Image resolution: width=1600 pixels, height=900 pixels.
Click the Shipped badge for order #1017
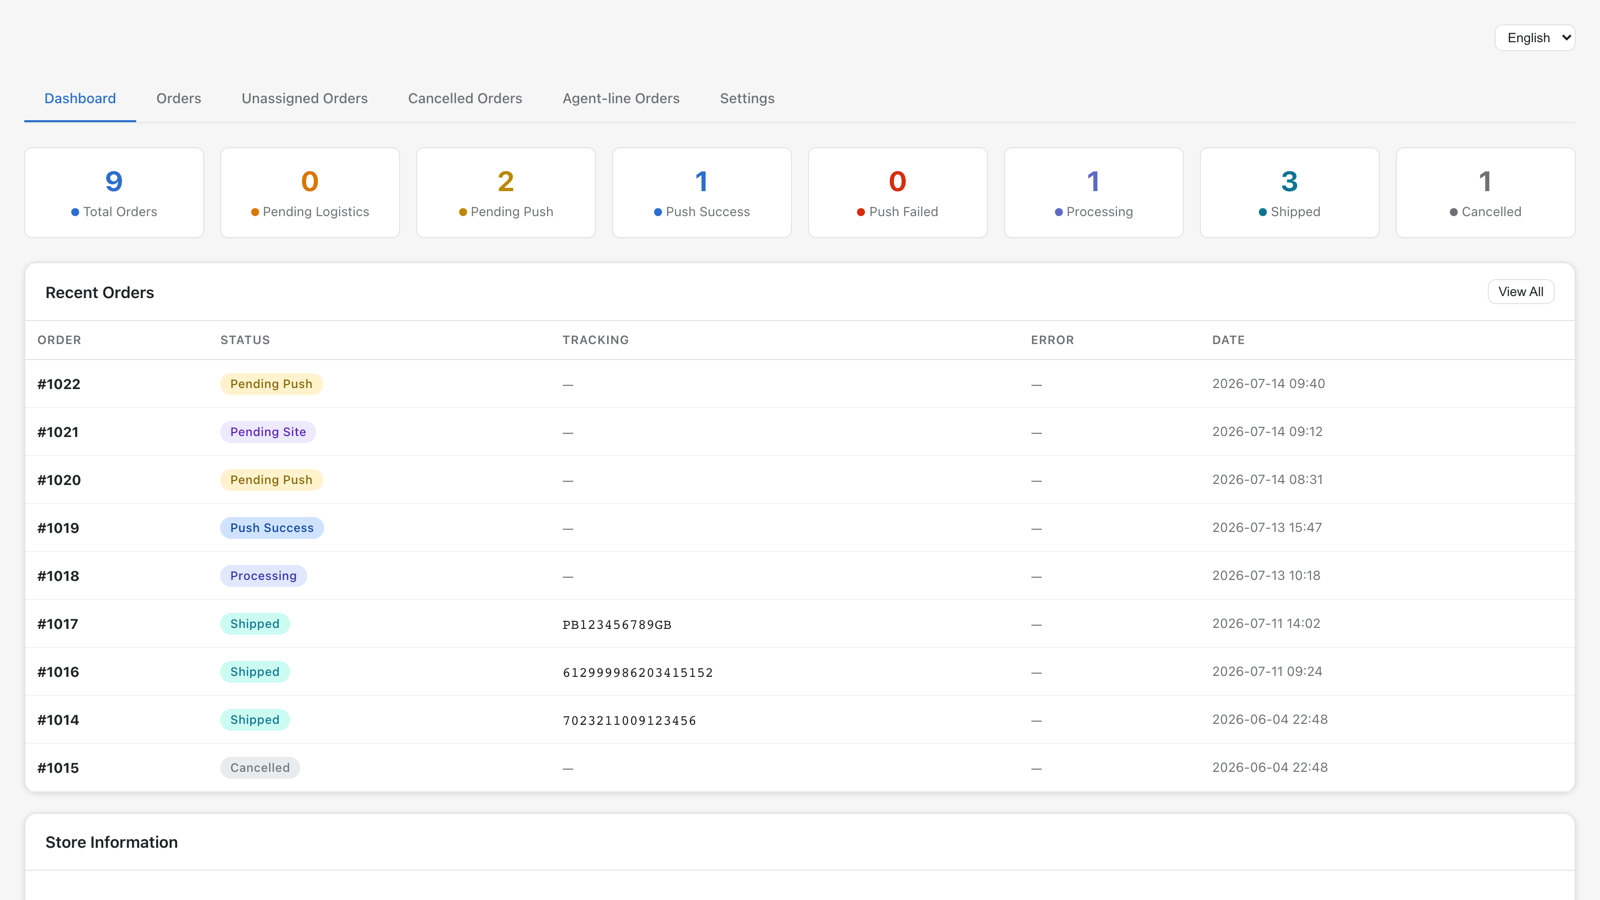click(255, 624)
